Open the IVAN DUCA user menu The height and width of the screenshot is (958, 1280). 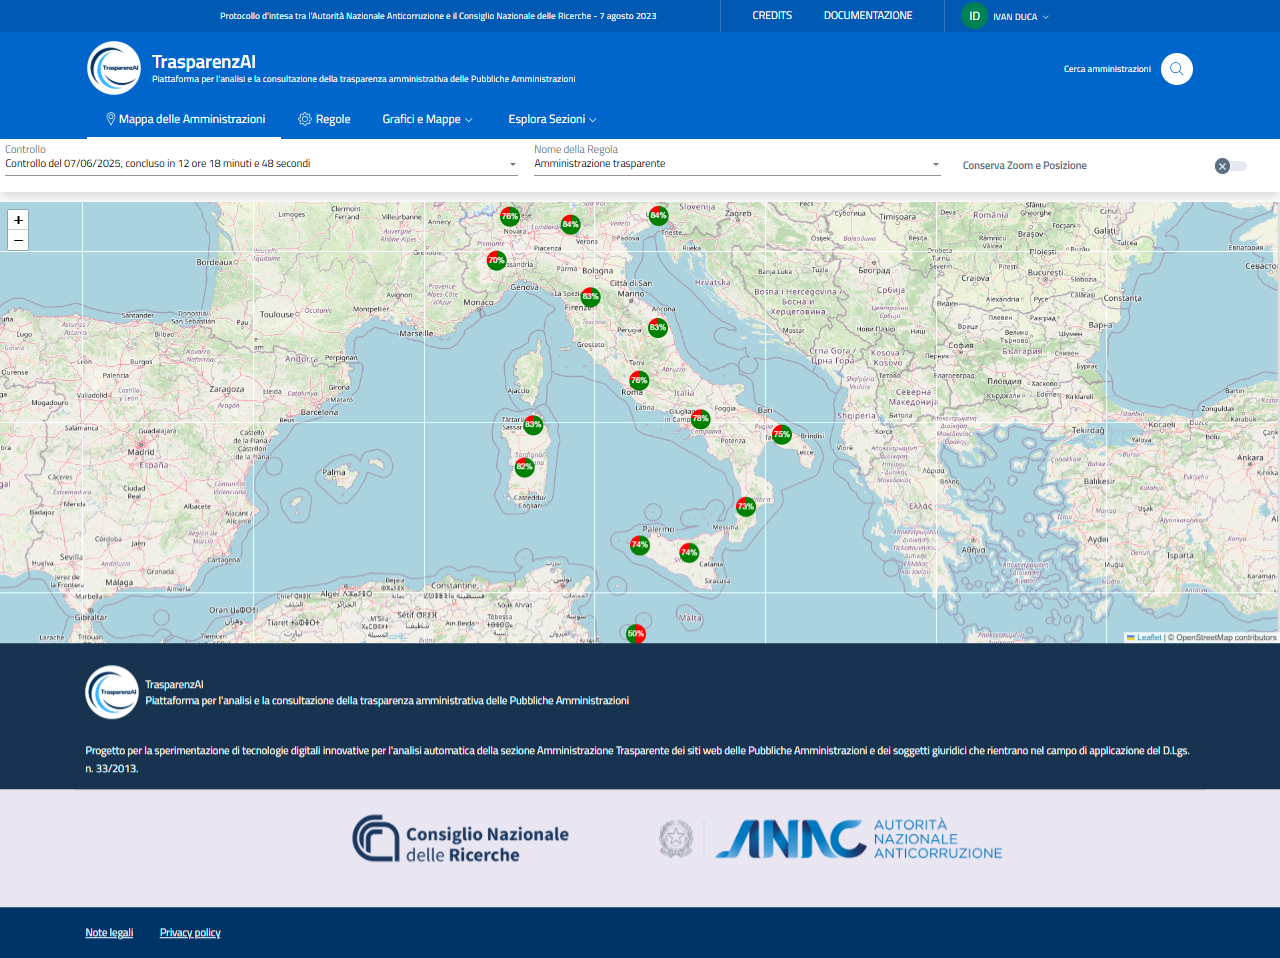(x=1021, y=17)
